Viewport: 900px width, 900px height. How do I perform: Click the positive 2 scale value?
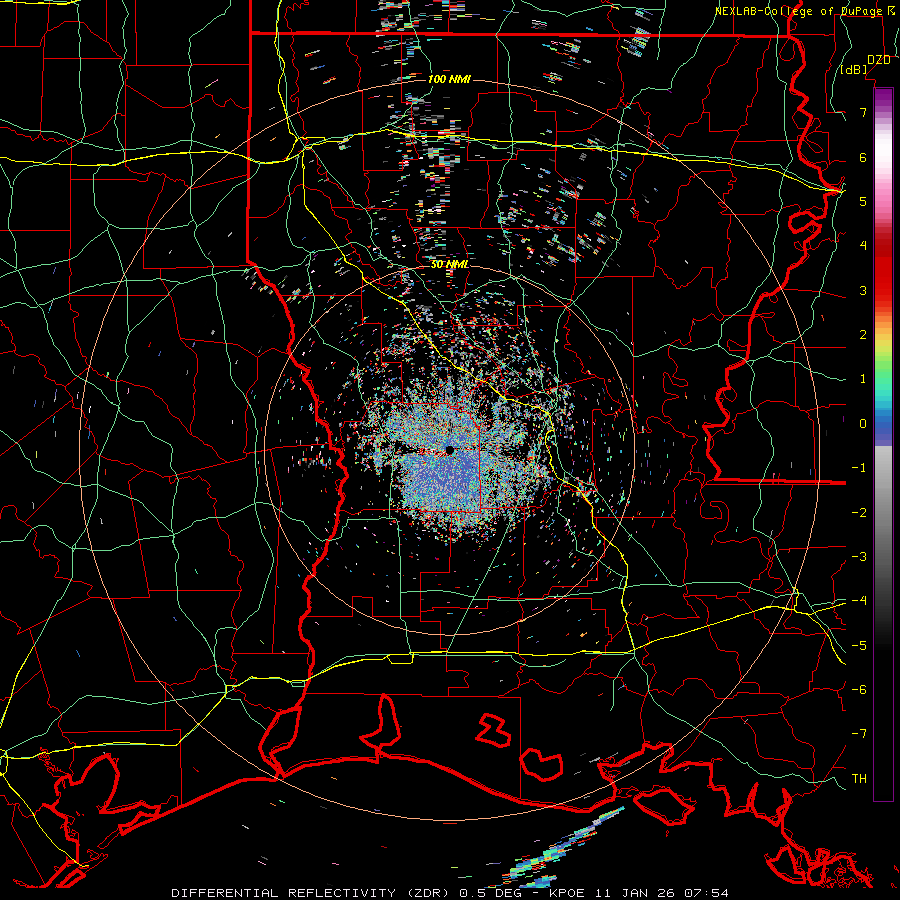click(x=863, y=335)
